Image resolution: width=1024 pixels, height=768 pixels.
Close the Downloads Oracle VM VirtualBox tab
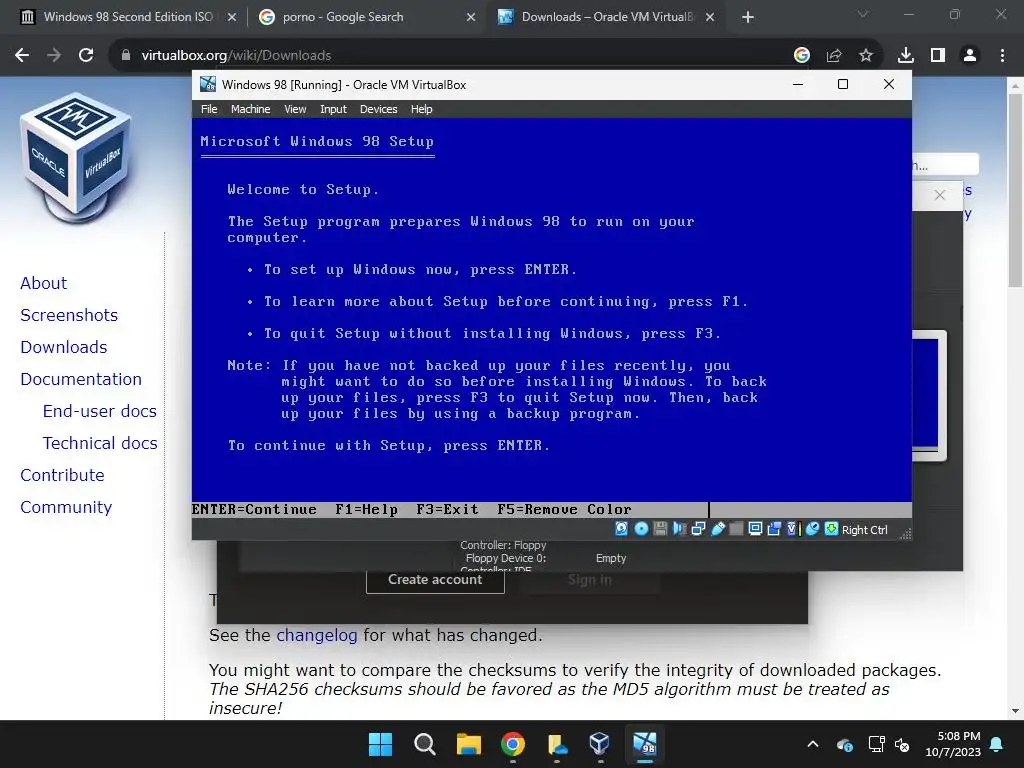point(710,17)
